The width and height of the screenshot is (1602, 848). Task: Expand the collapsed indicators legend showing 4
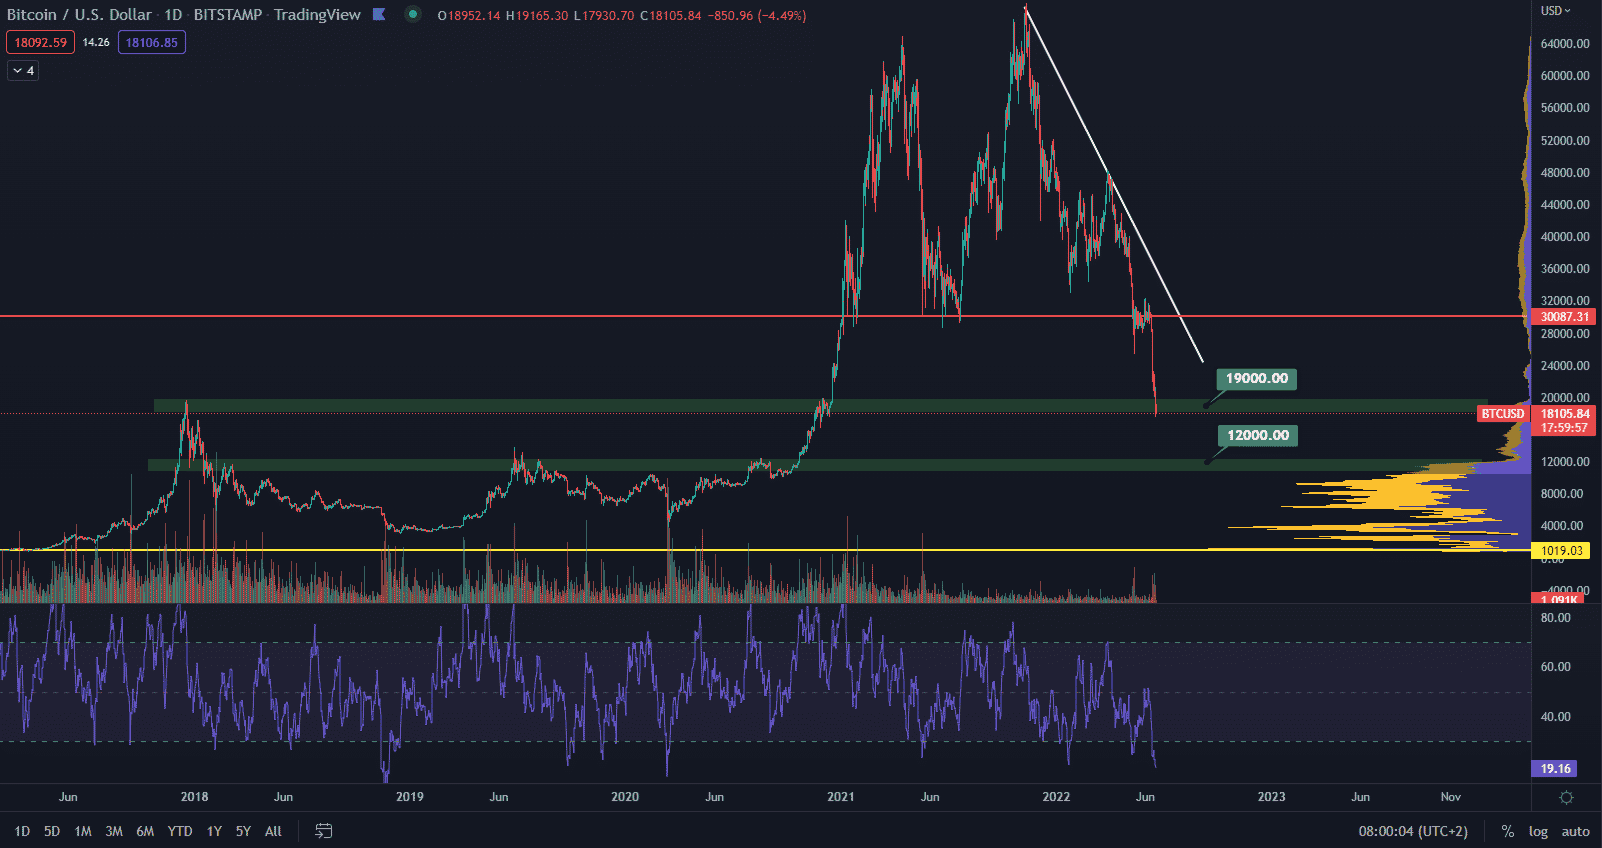pyautogui.click(x=23, y=70)
